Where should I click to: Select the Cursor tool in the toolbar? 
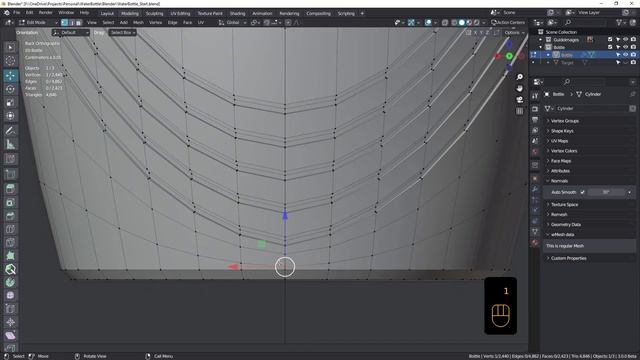click(11, 61)
